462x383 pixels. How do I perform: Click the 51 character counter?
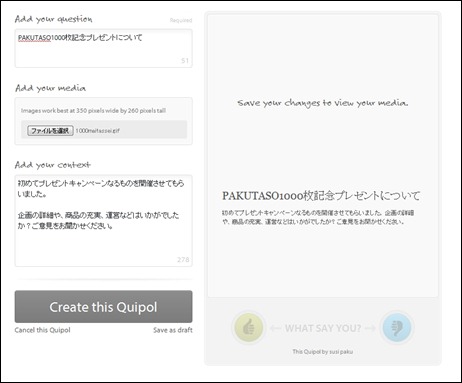(x=185, y=61)
